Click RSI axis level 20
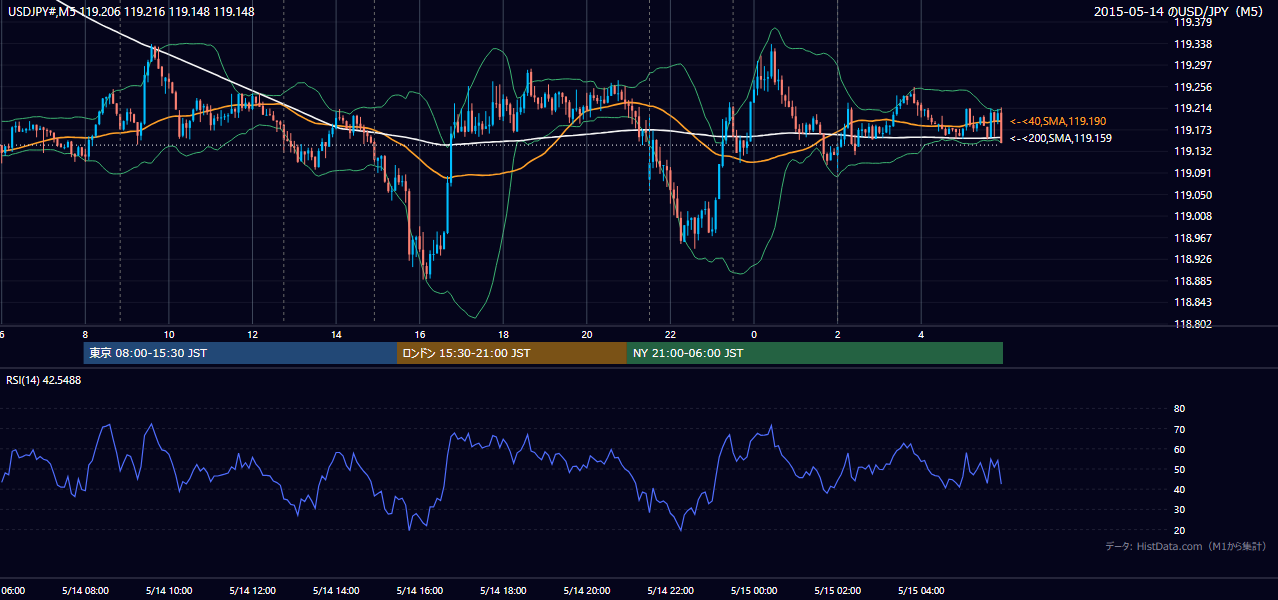 pyautogui.click(x=1179, y=530)
